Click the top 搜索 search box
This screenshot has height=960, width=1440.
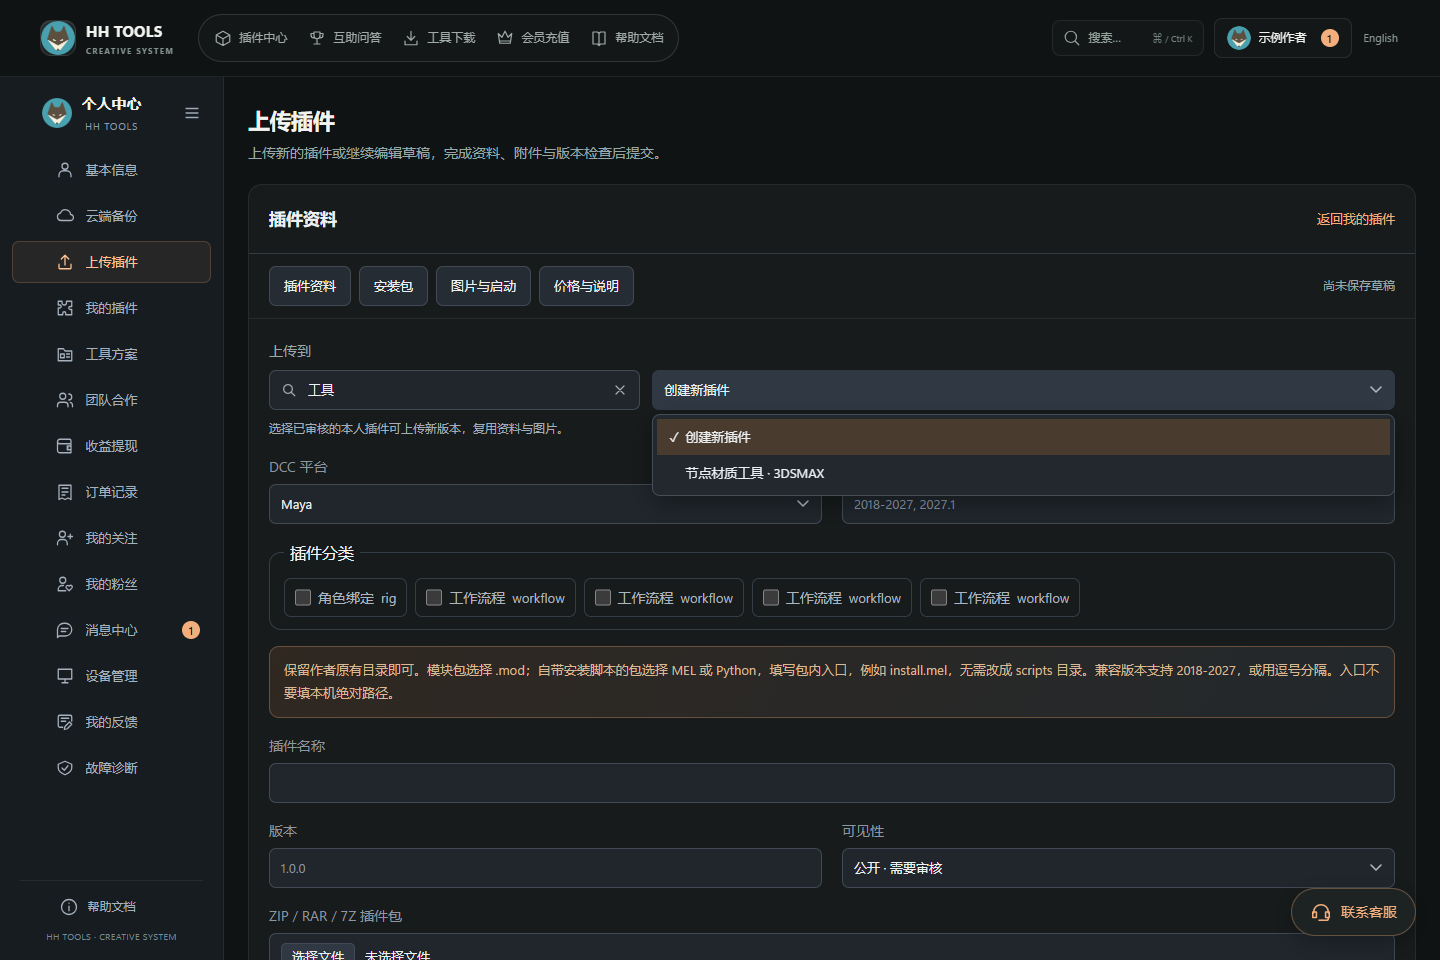point(1127,38)
